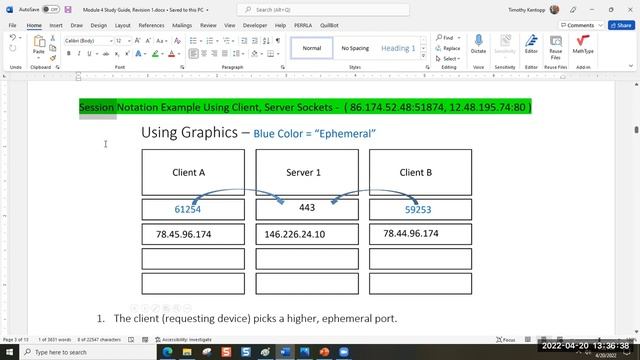Click Increase Indent icon
The image size is (640, 360).
pos(255,40)
